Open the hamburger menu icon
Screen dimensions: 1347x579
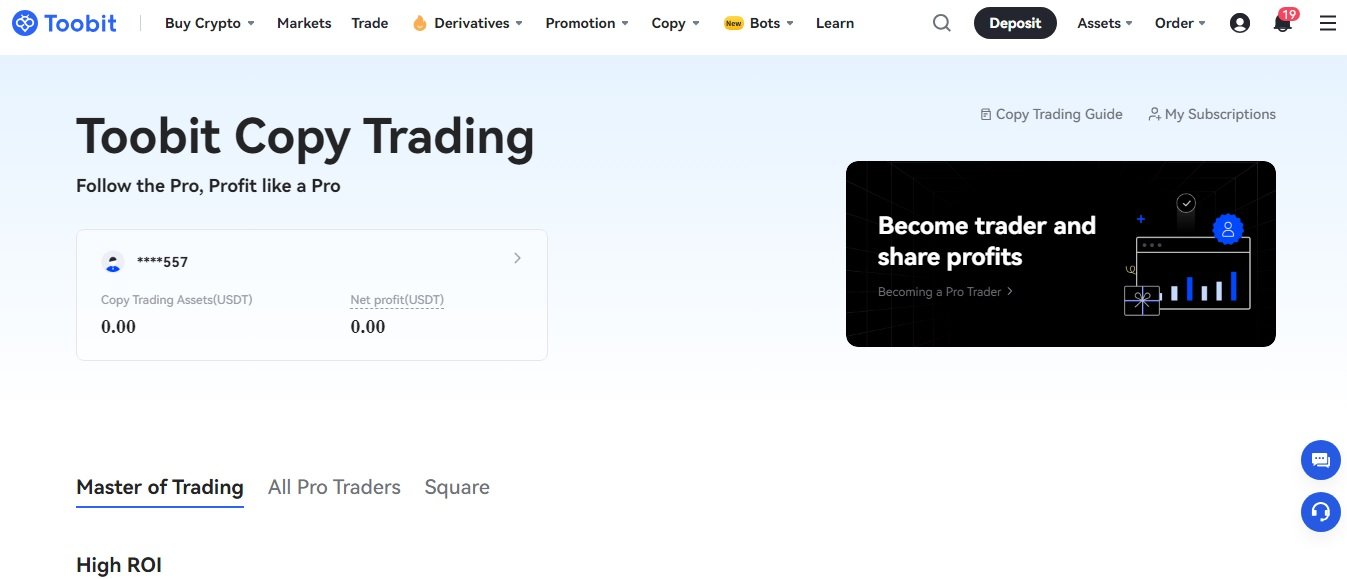1328,23
